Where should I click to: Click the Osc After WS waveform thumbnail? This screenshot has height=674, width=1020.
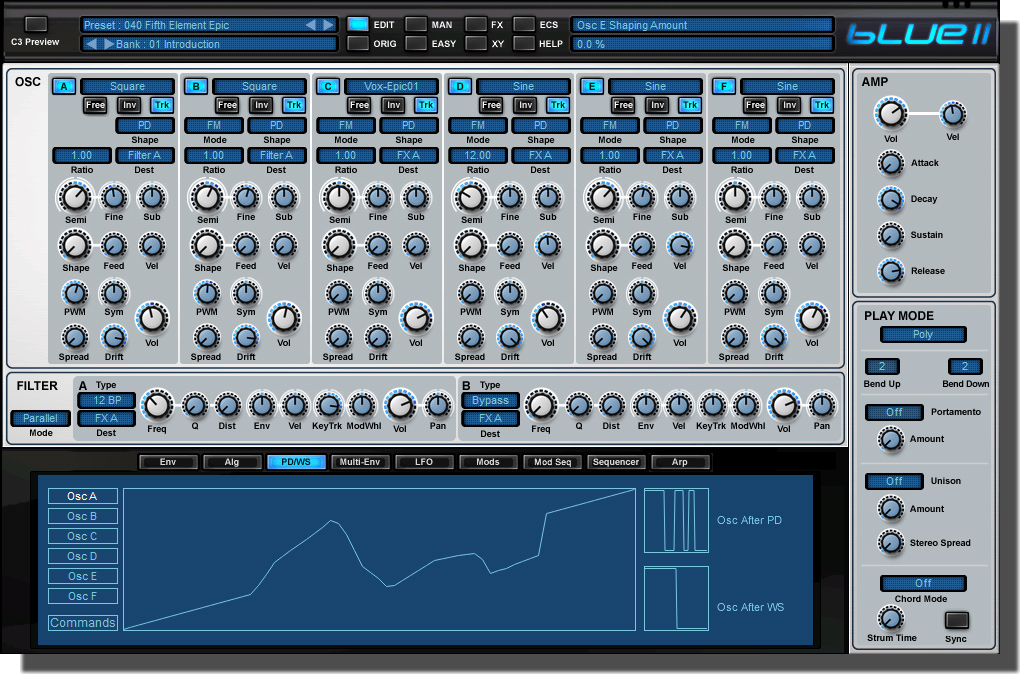[676, 598]
